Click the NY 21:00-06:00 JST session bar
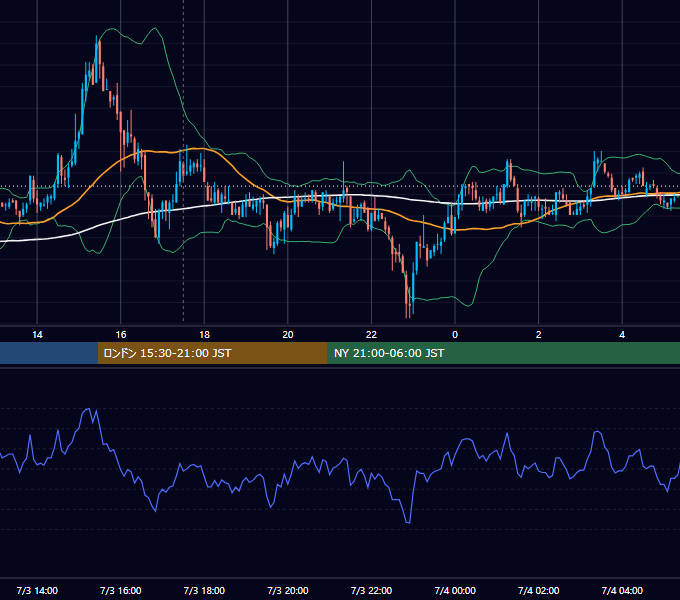 503,353
